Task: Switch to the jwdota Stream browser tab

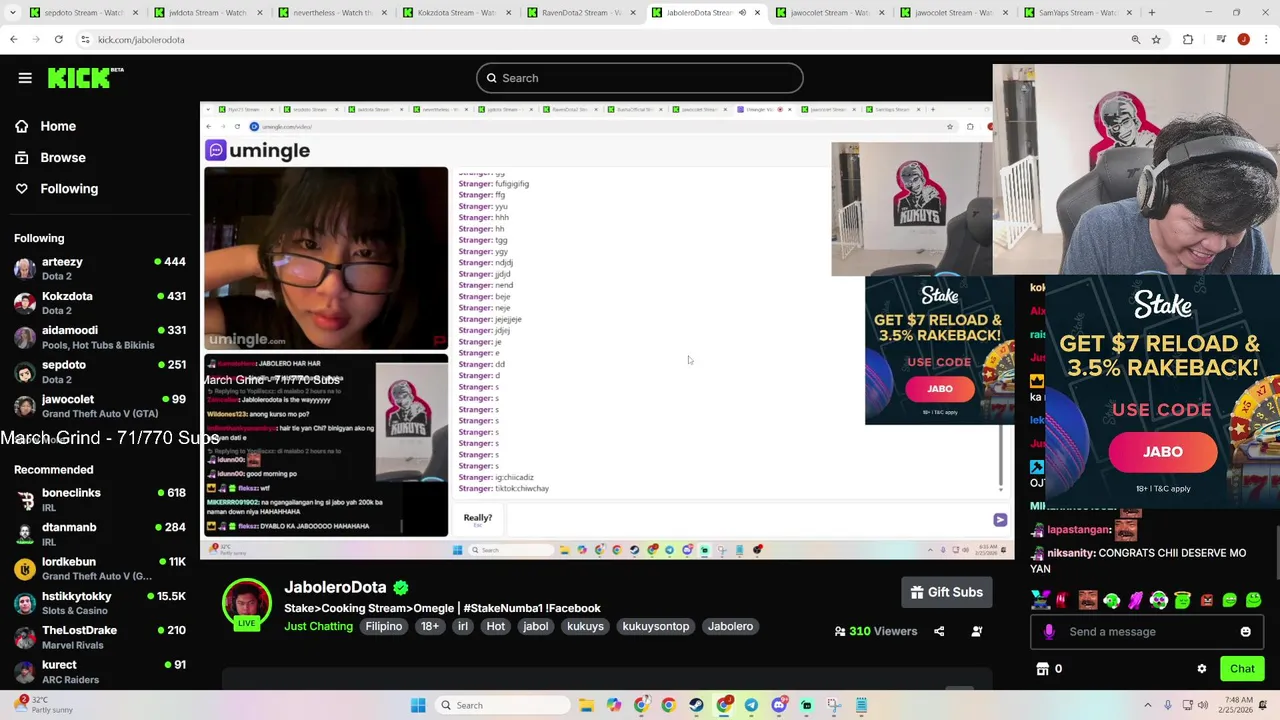Action: [208, 13]
